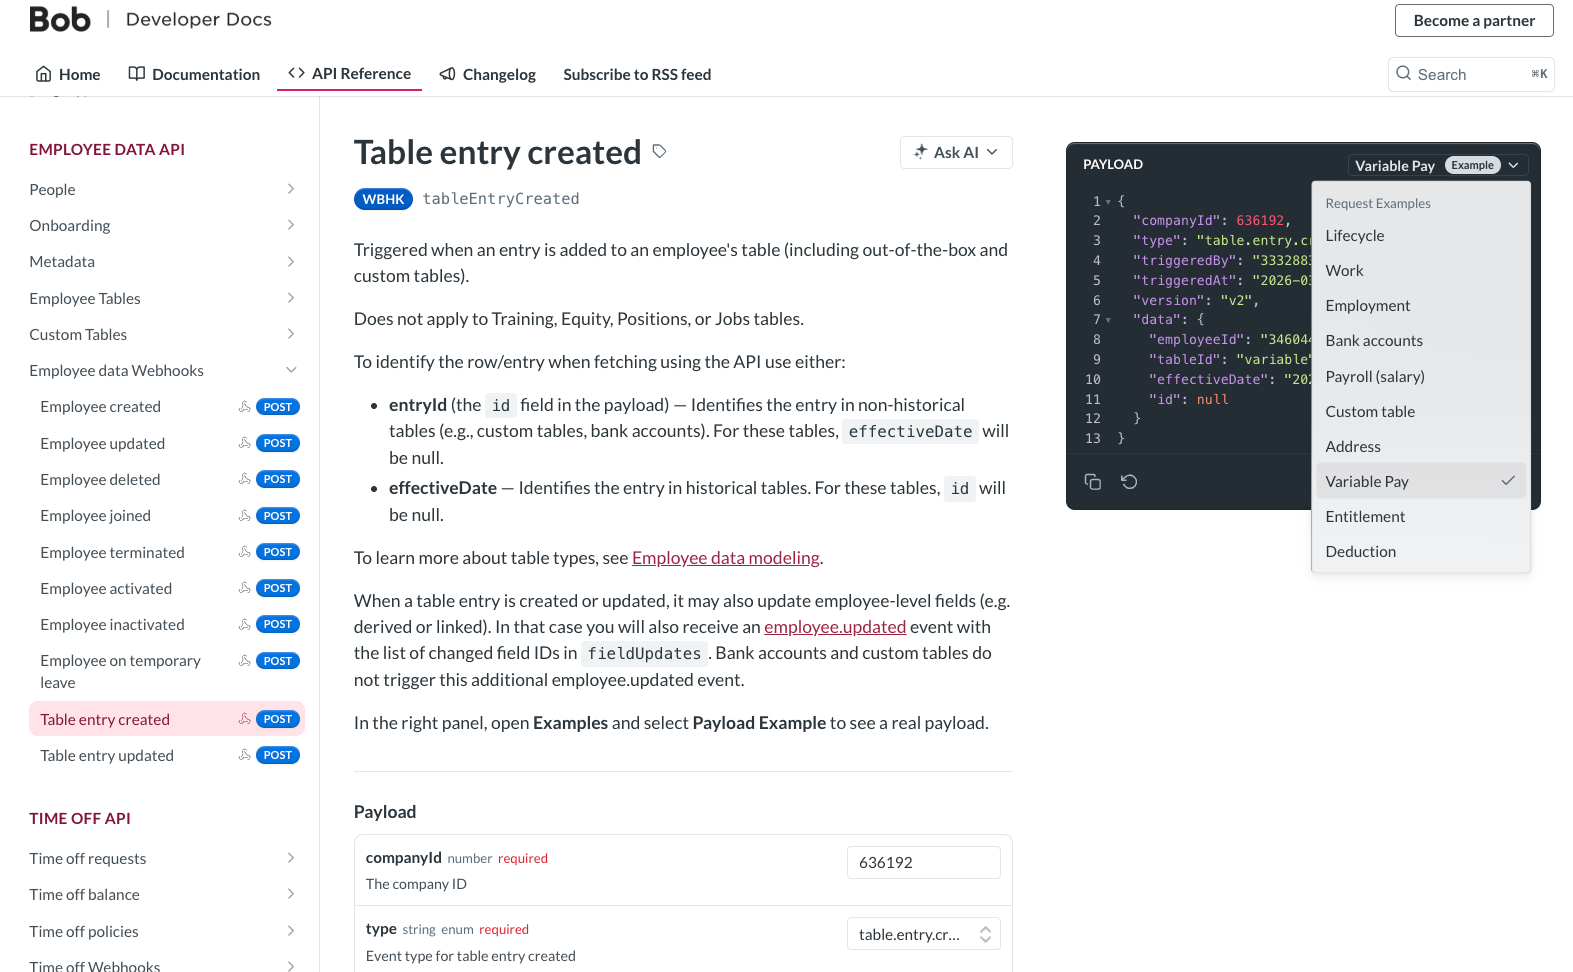
Task: Click the tag icon beside Table entry created
Action: (659, 151)
